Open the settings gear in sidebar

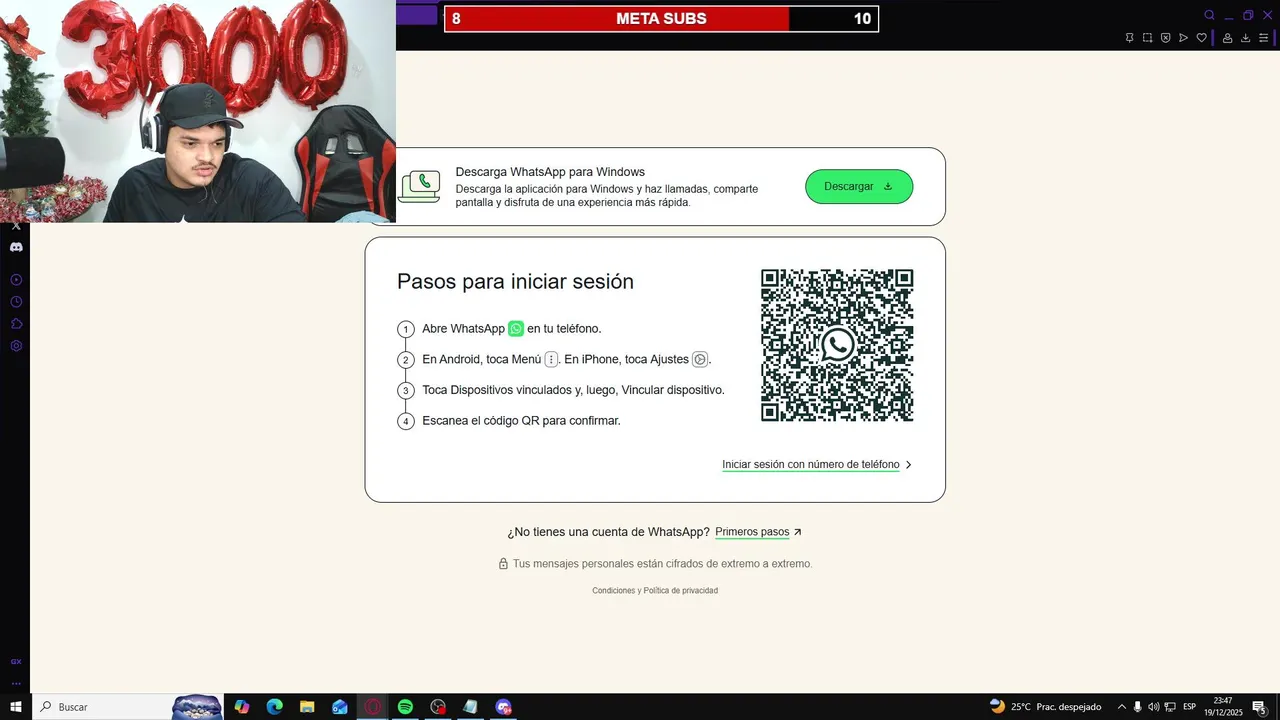pyautogui.click(x=16, y=346)
